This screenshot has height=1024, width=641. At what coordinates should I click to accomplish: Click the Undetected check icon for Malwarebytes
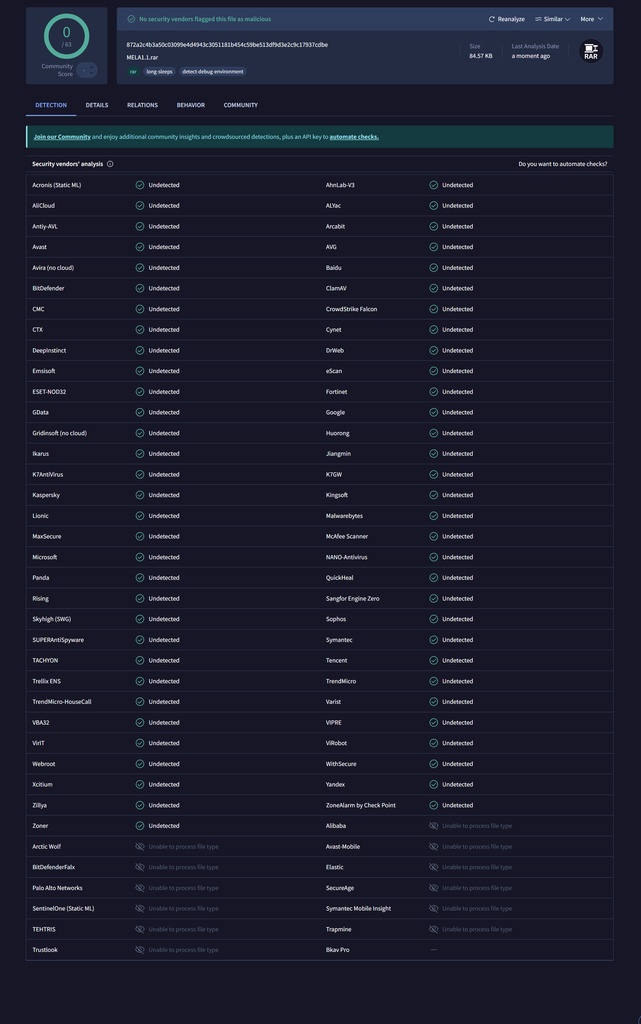point(434,516)
